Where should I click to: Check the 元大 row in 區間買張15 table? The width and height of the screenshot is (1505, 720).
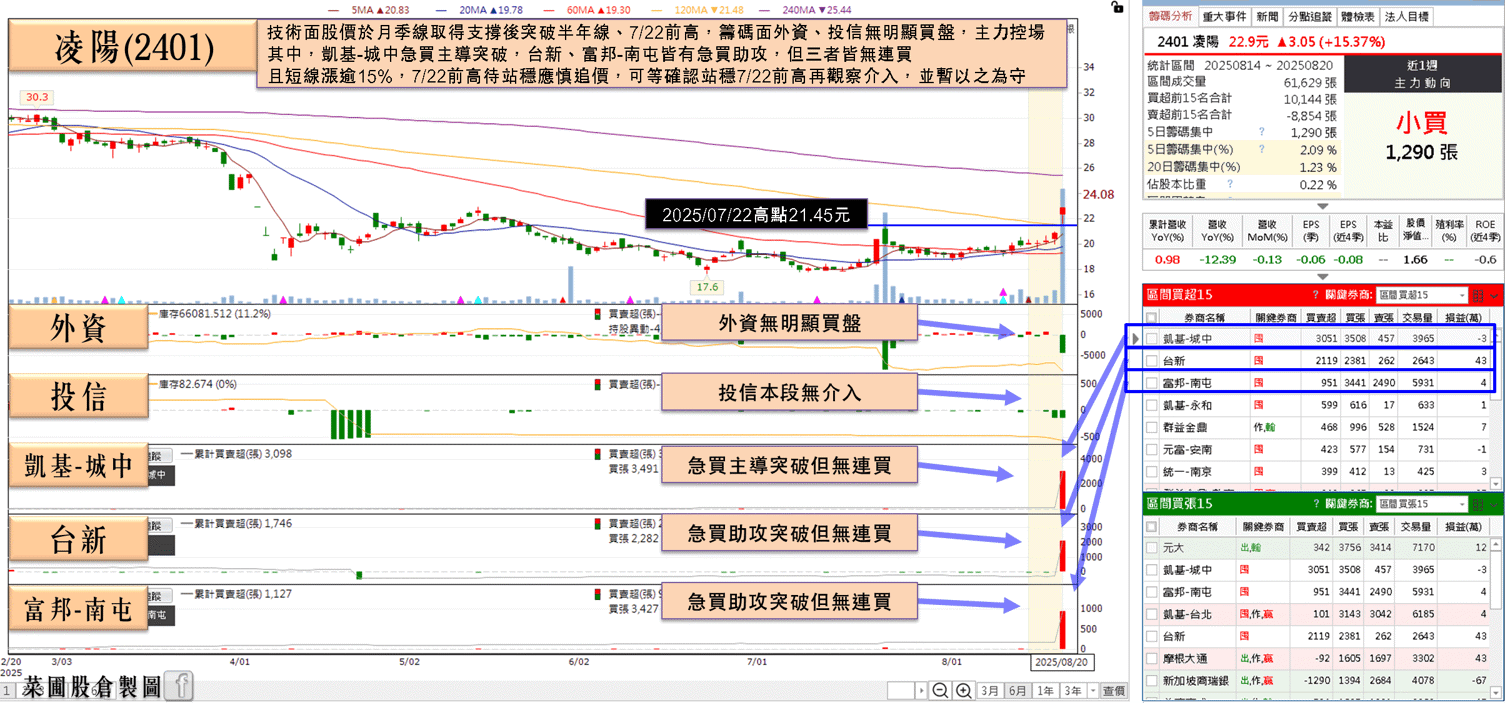(x=1151, y=548)
